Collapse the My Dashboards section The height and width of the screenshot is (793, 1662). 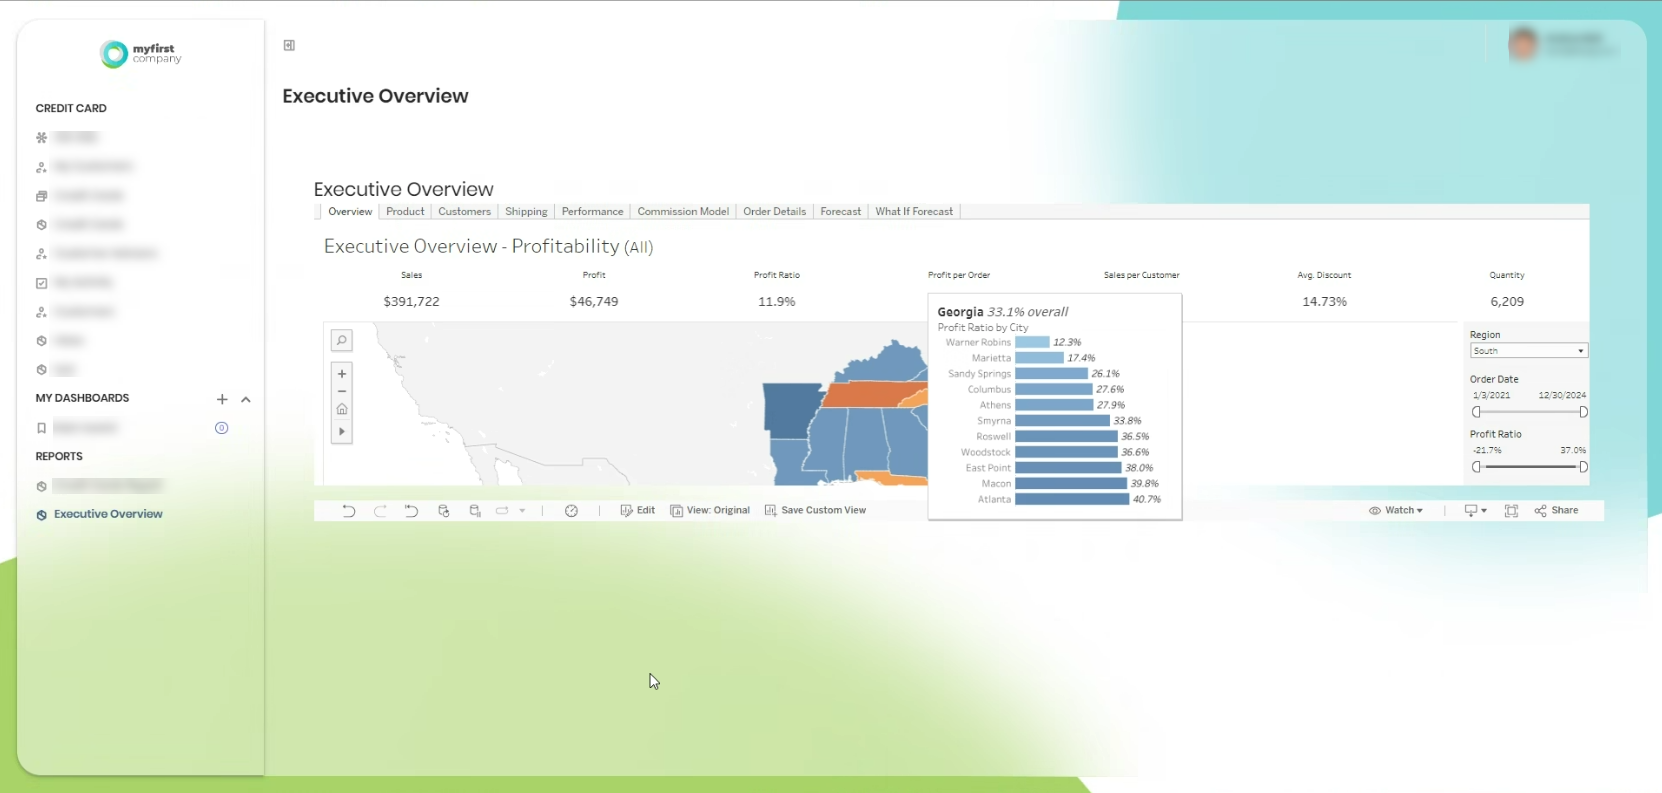[x=246, y=399]
